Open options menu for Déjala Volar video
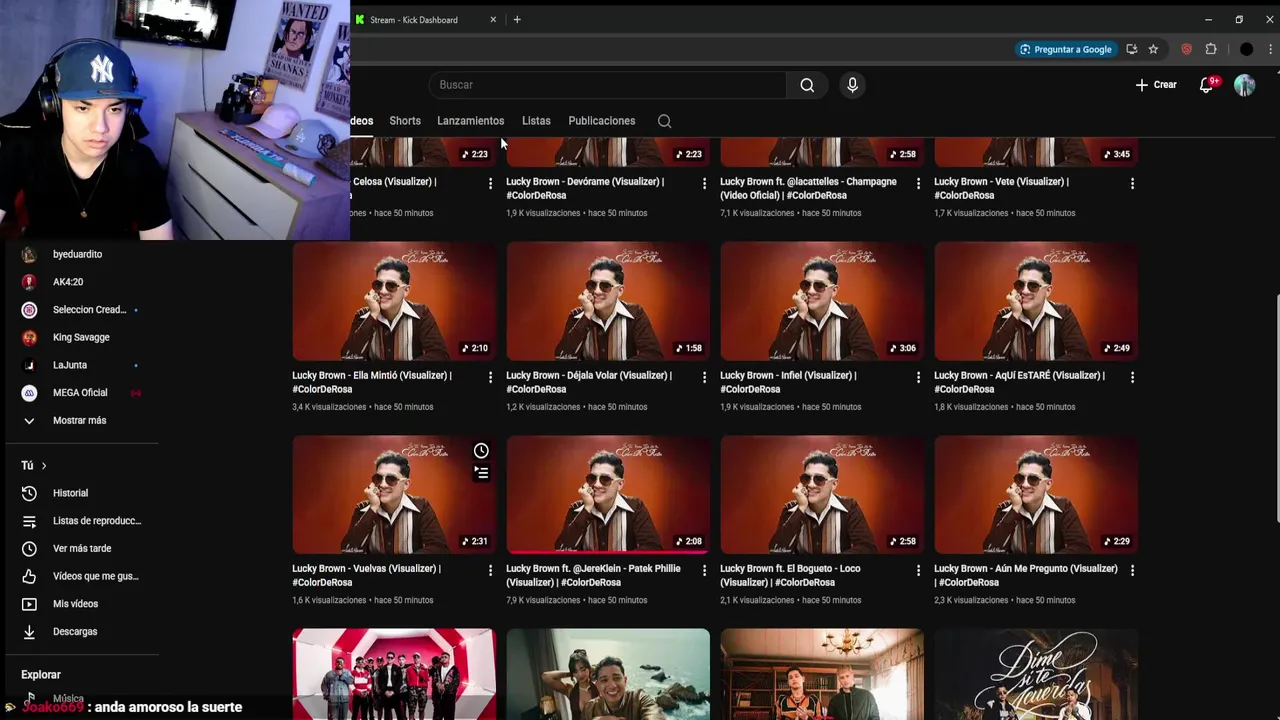The image size is (1280, 720). click(704, 377)
